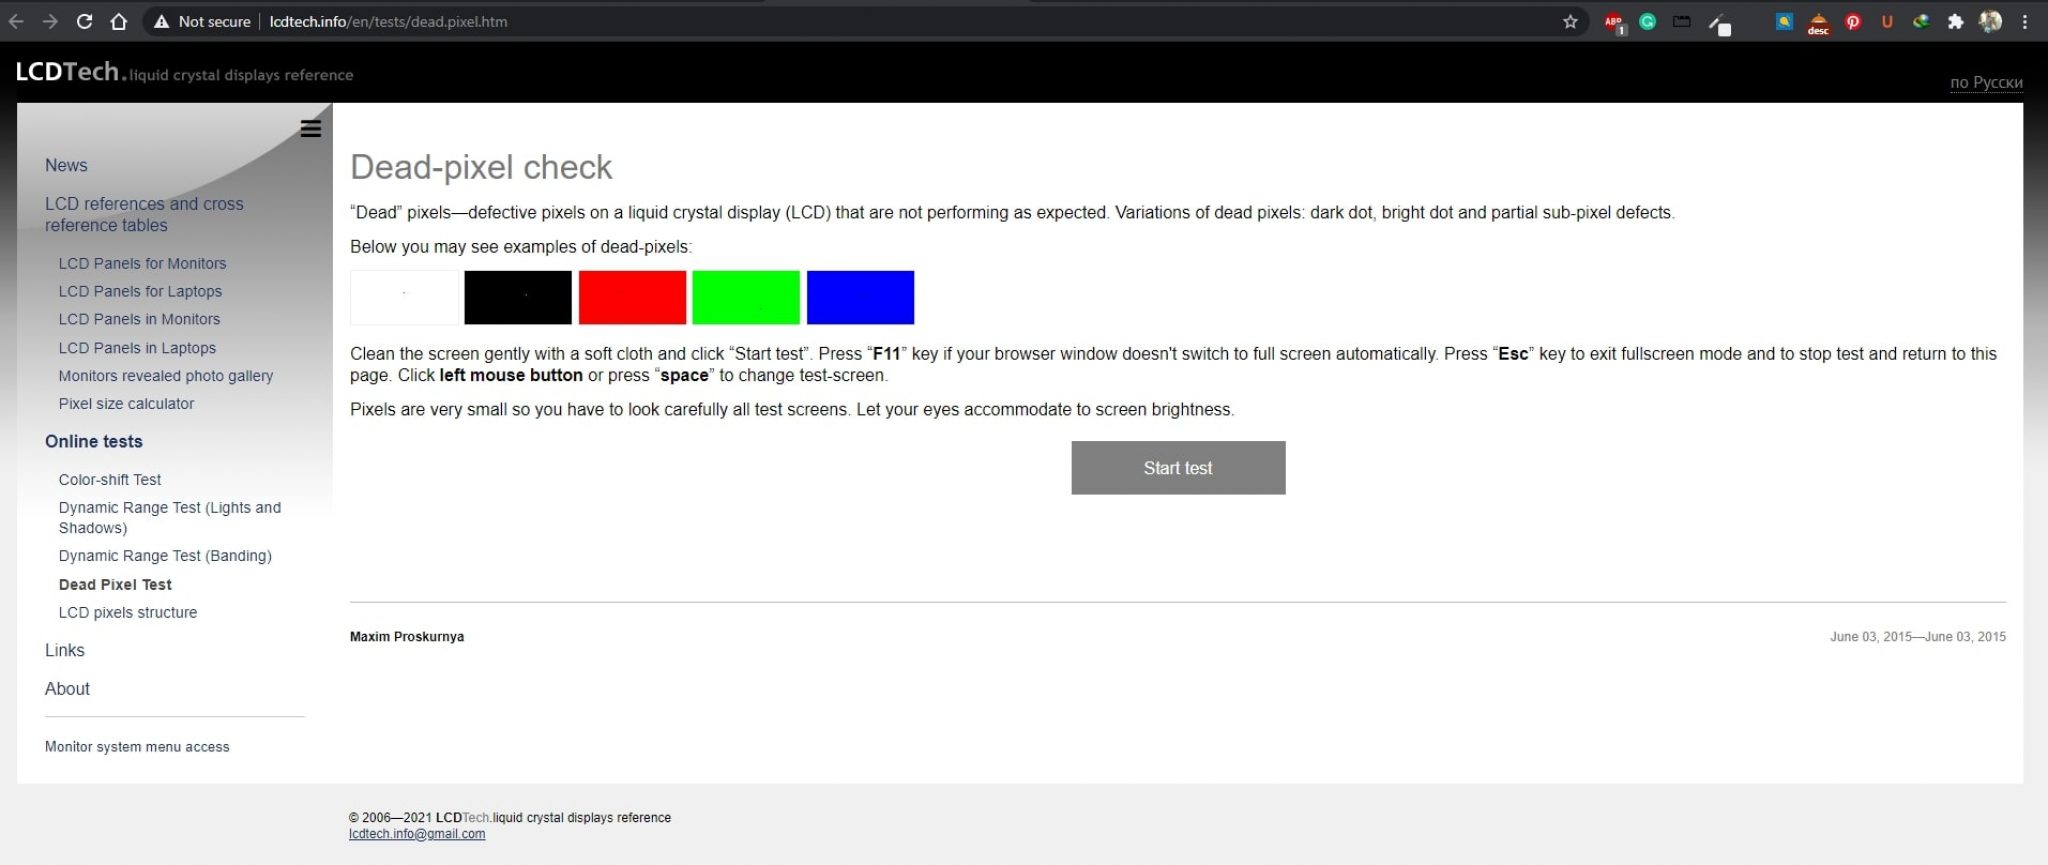2048x865 pixels.
Task: Open the Grammarly extension icon
Action: pyautogui.click(x=1648, y=21)
